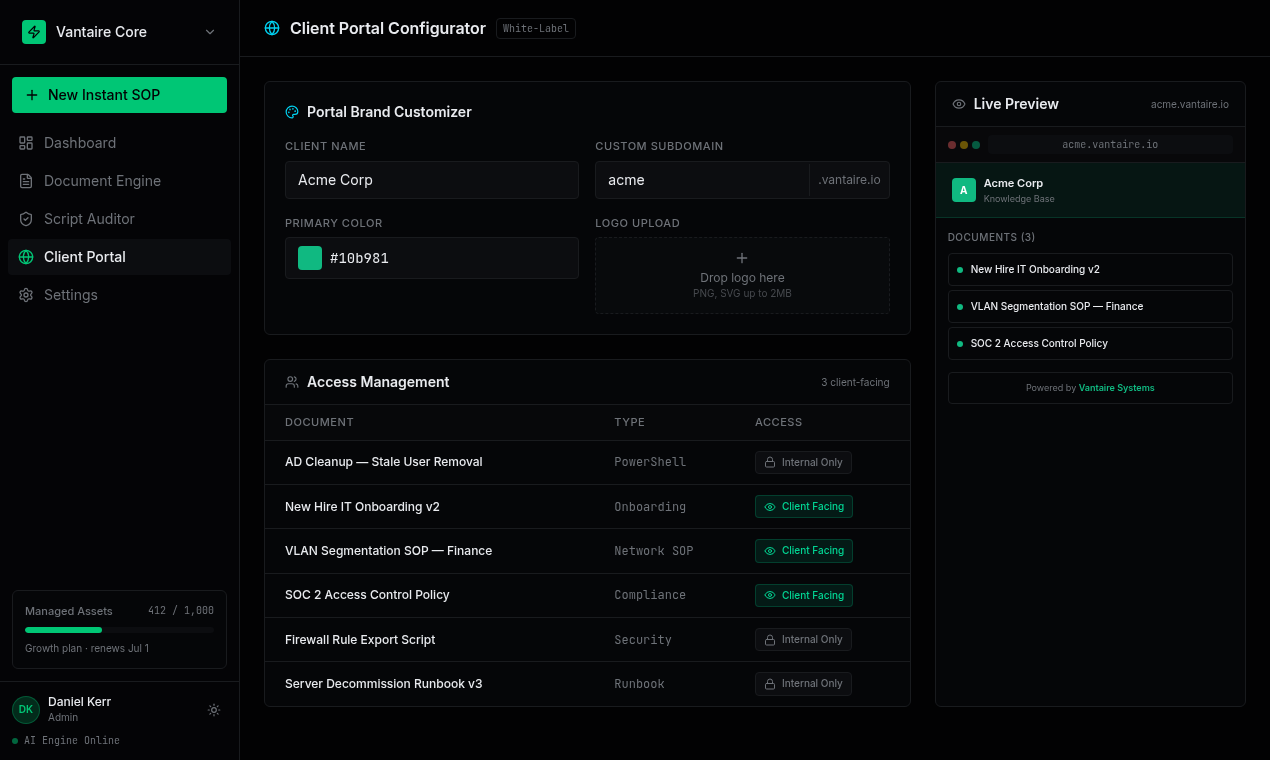Click the palette icon next to Portal Brand Customizer
Screen dimensions: 1270x760
[292, 112]
